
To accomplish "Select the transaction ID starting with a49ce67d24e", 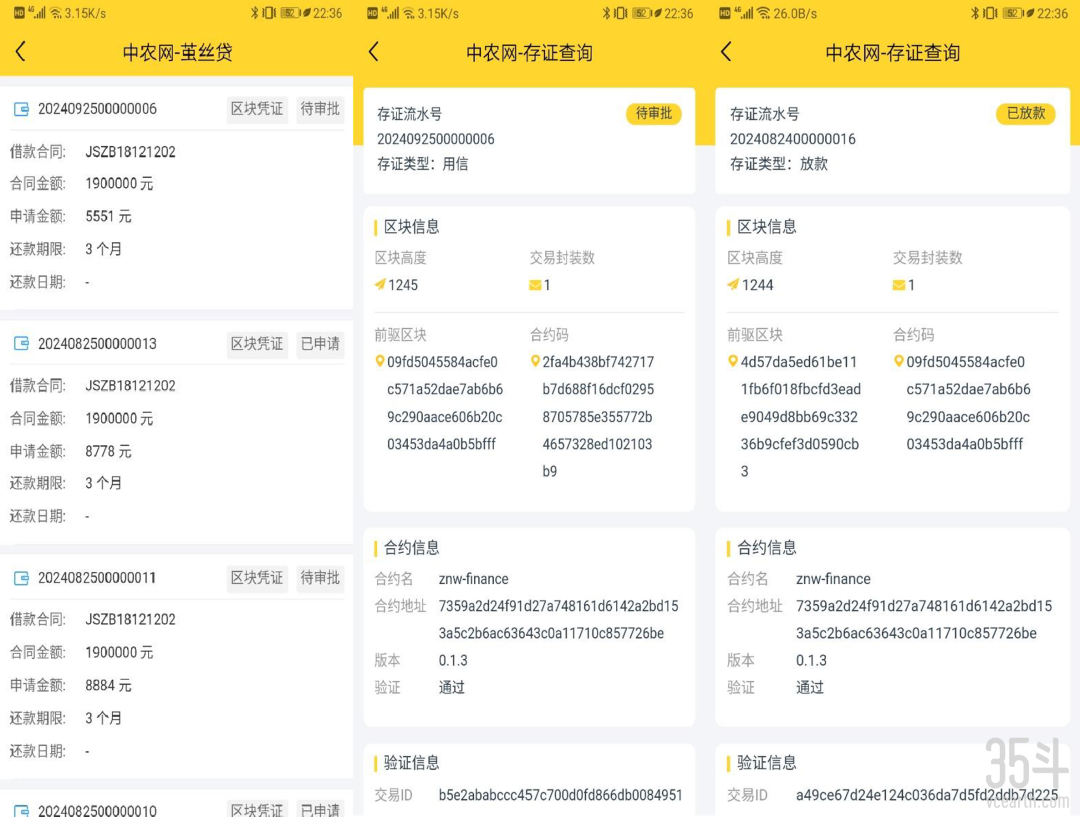I will [926, 796].
